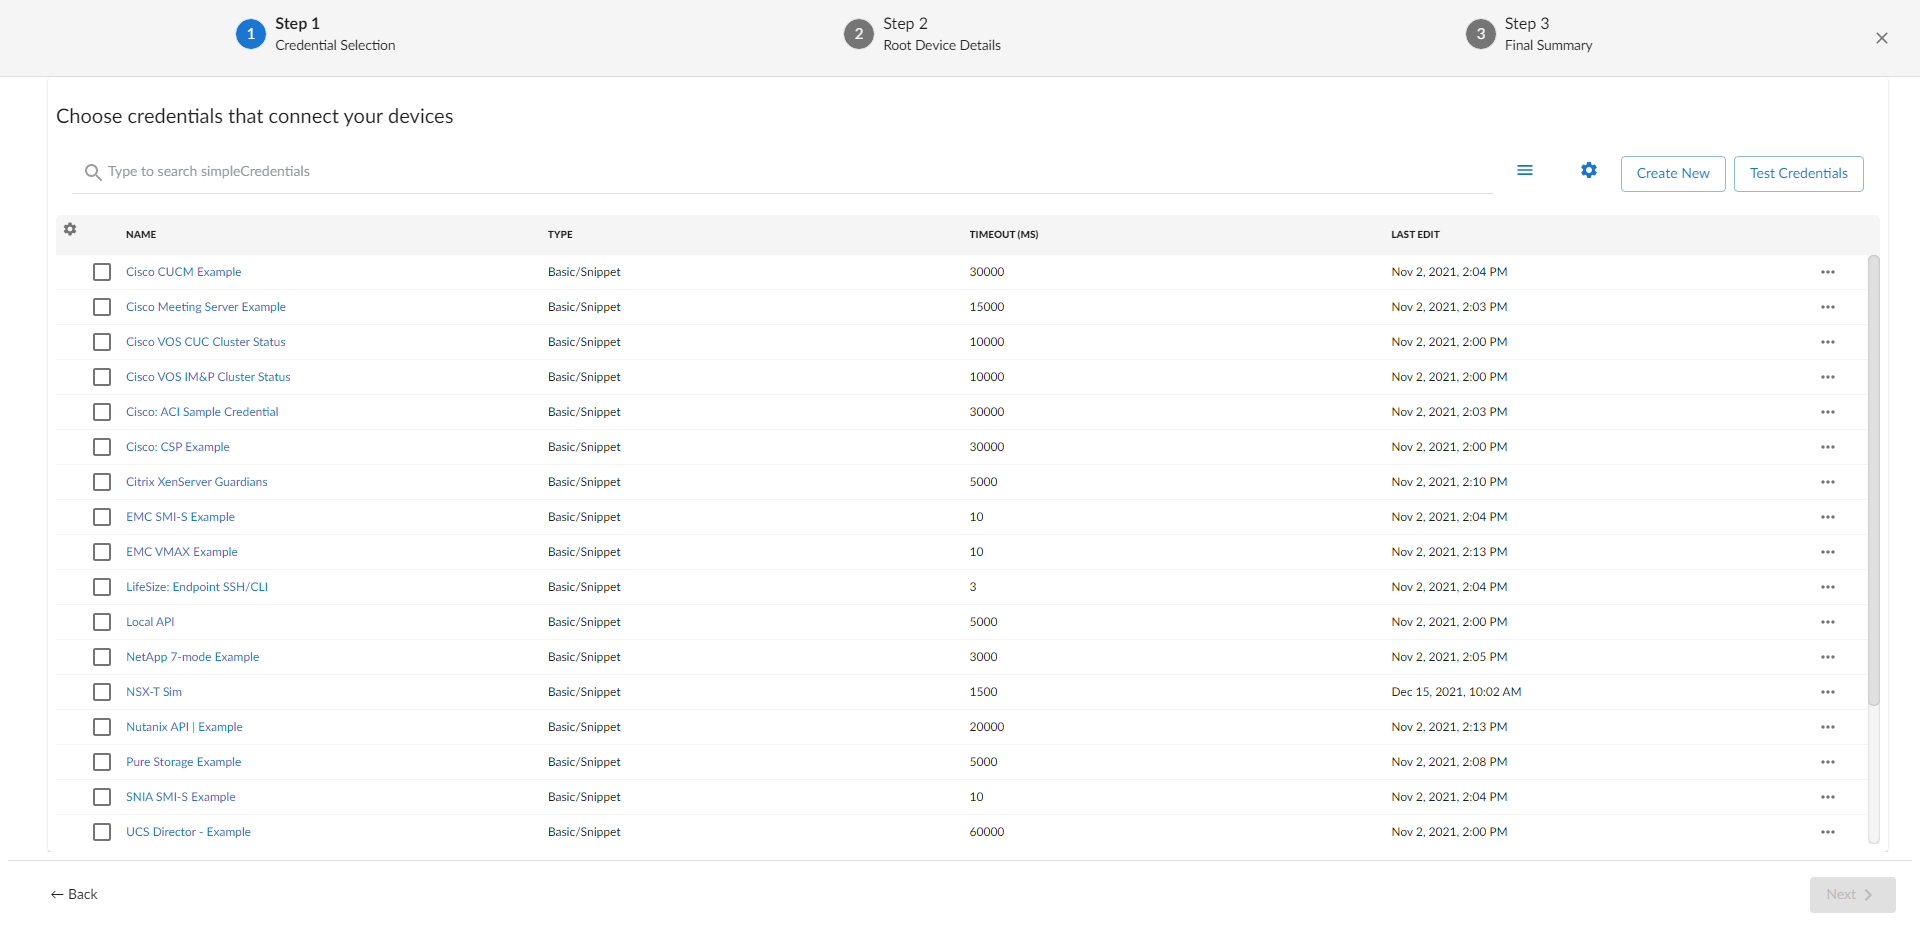Expand options menu for Citrix XenServer Guardians
The image size is (1920, 937).
[1827, 482]
